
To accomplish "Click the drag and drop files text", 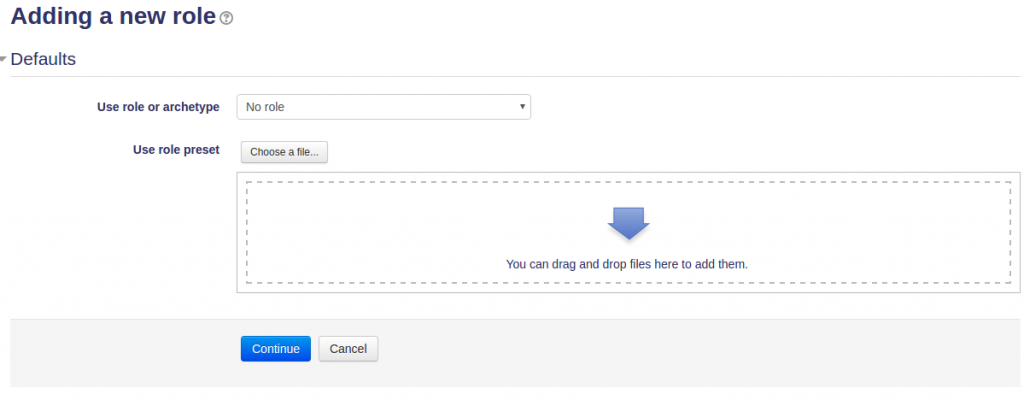I will (627, 265).
